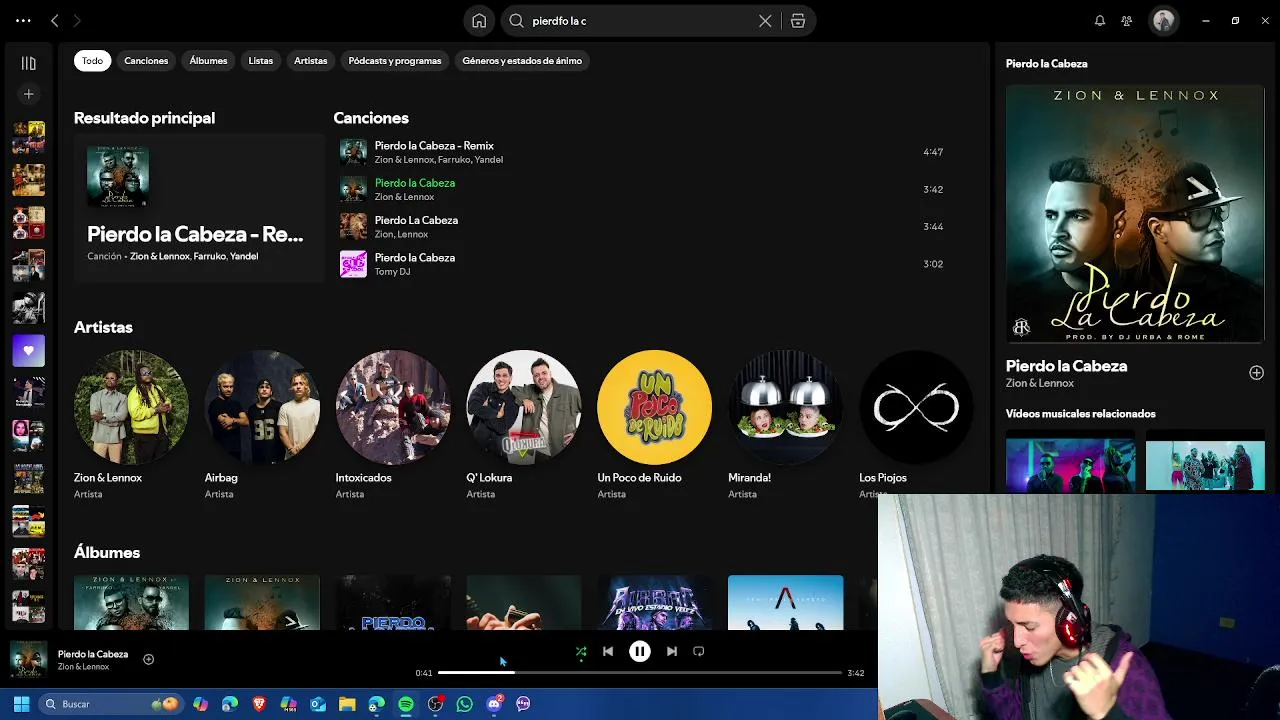
Task: Open friend activity icon
Action: 1127,21
